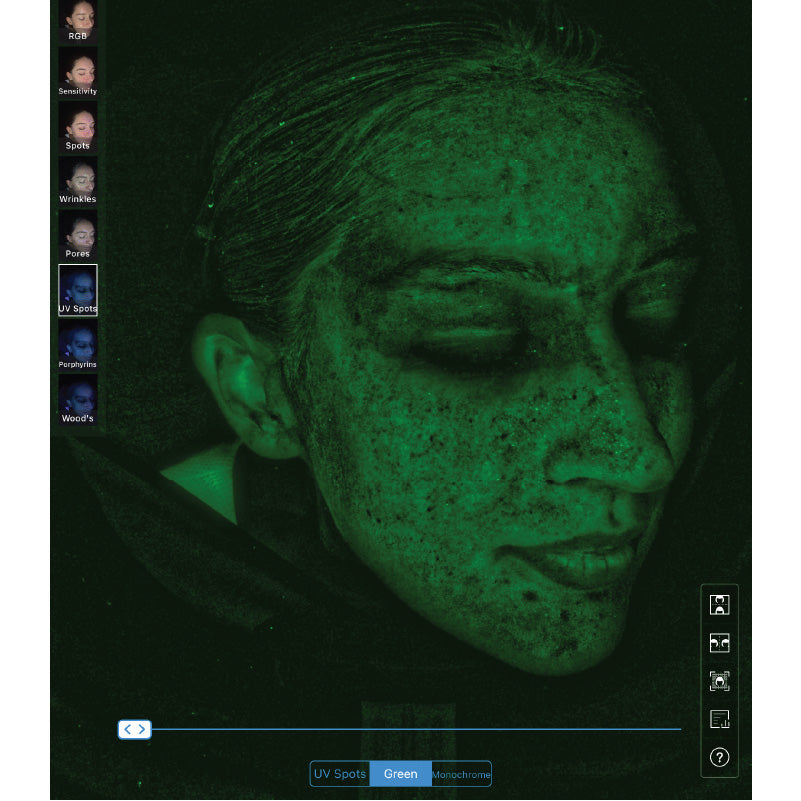The height and width of the screenshot is (801, 801).
Task: Show the Spots analysis view
Action: click(78, 126)
